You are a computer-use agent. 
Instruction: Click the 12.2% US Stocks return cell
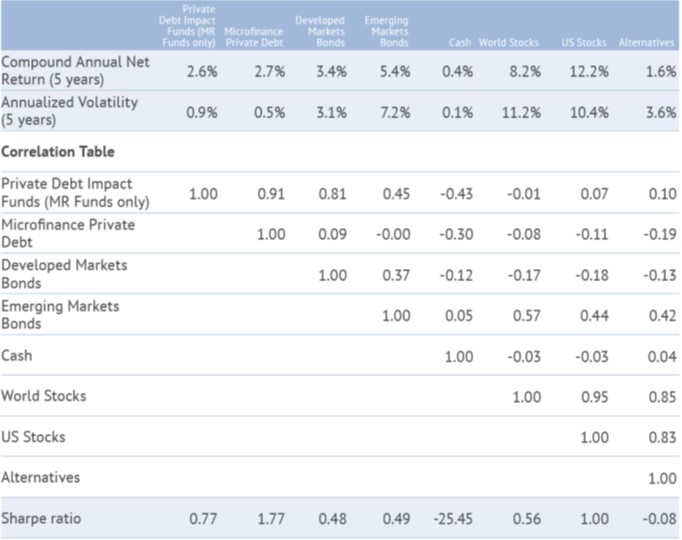(x=588, y=71)
